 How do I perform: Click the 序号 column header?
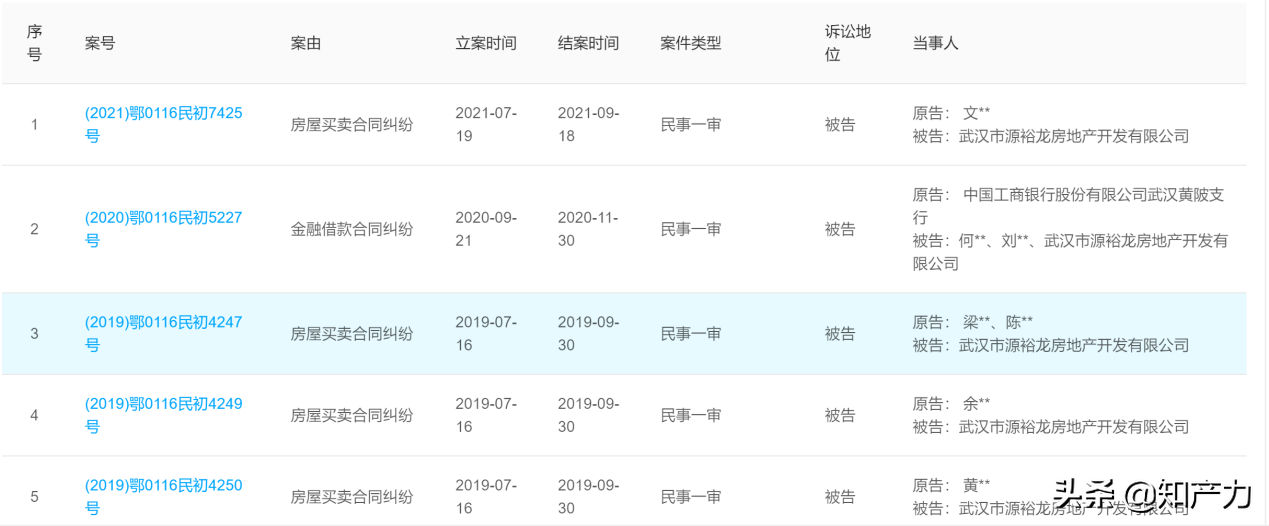[34, 43]
